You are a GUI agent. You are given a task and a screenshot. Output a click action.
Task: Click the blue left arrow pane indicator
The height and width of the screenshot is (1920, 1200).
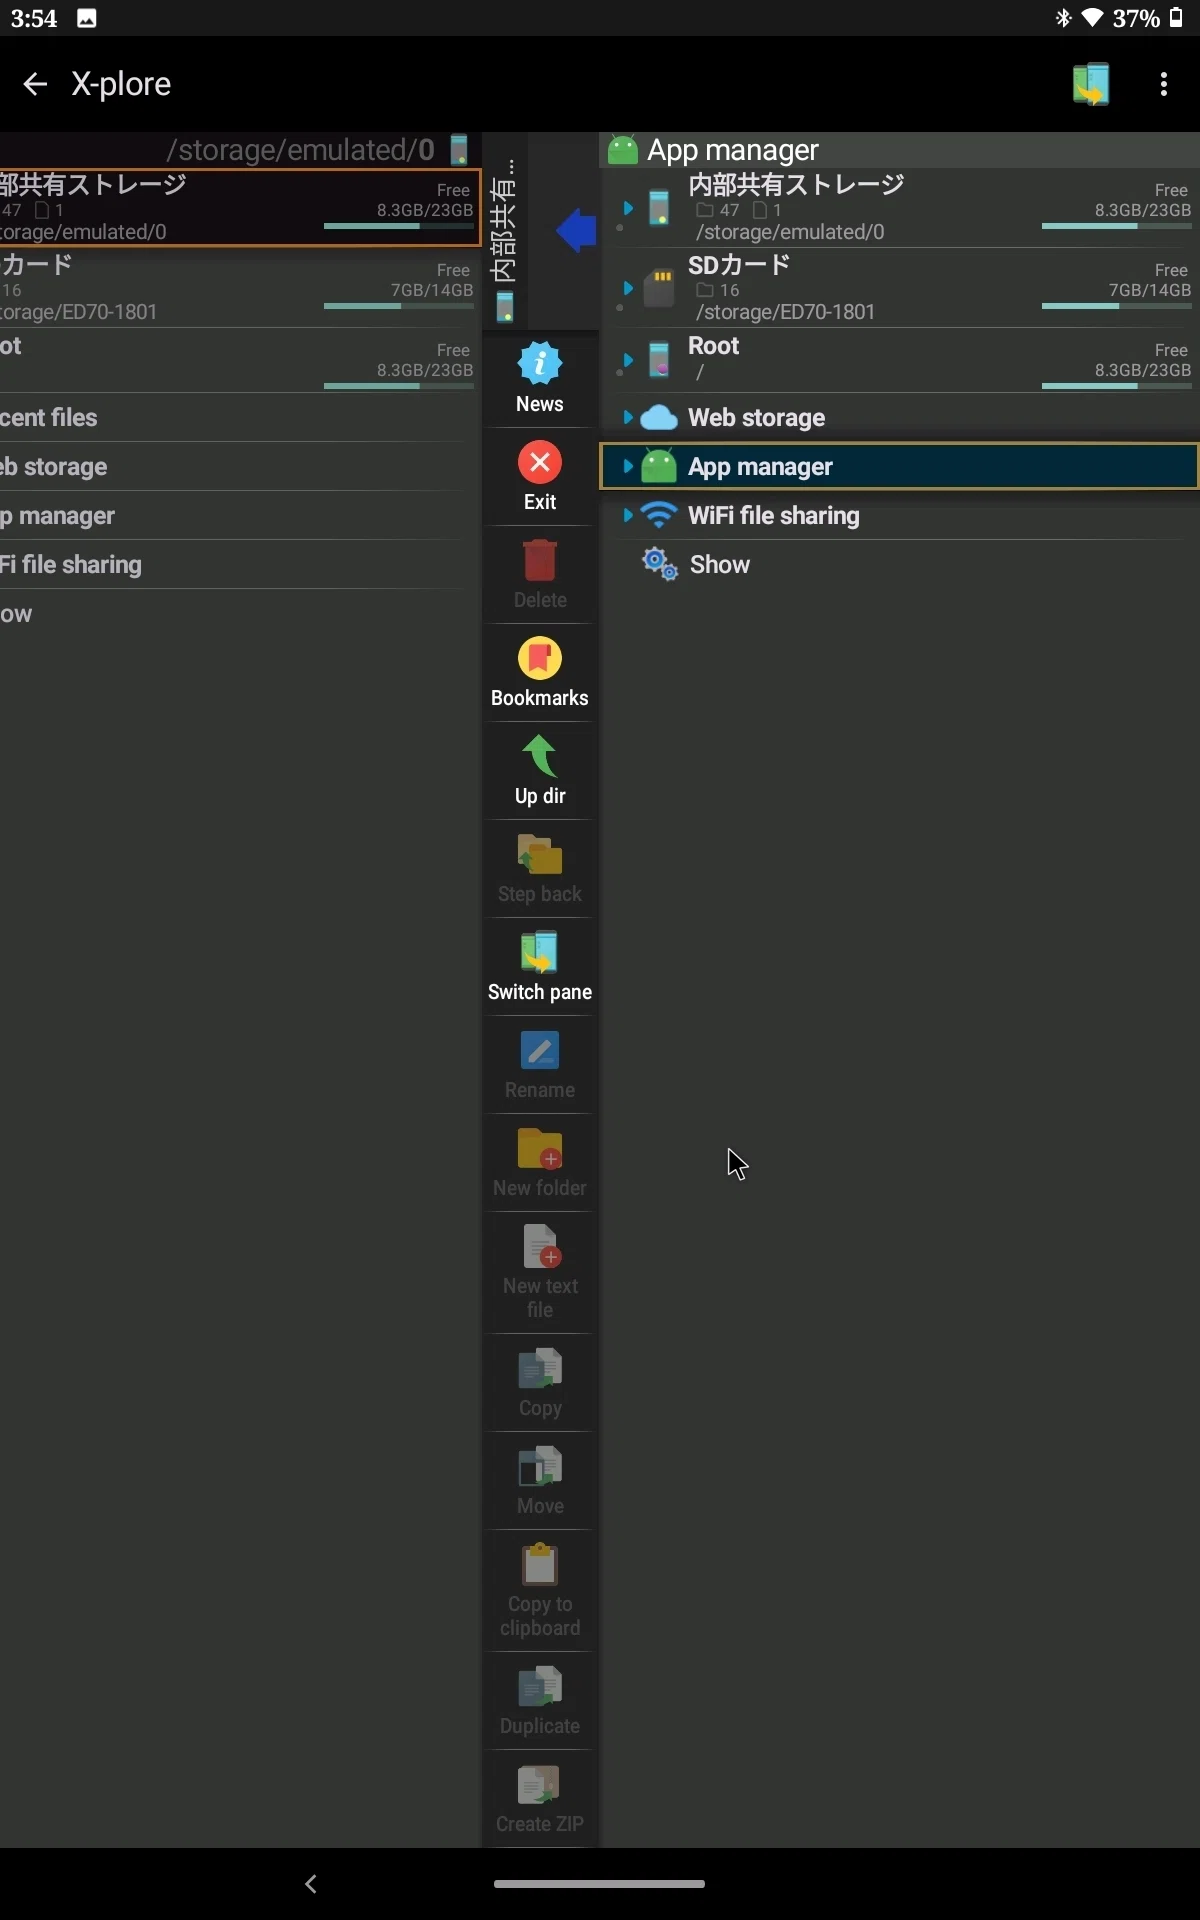click(x=576, y=230)
